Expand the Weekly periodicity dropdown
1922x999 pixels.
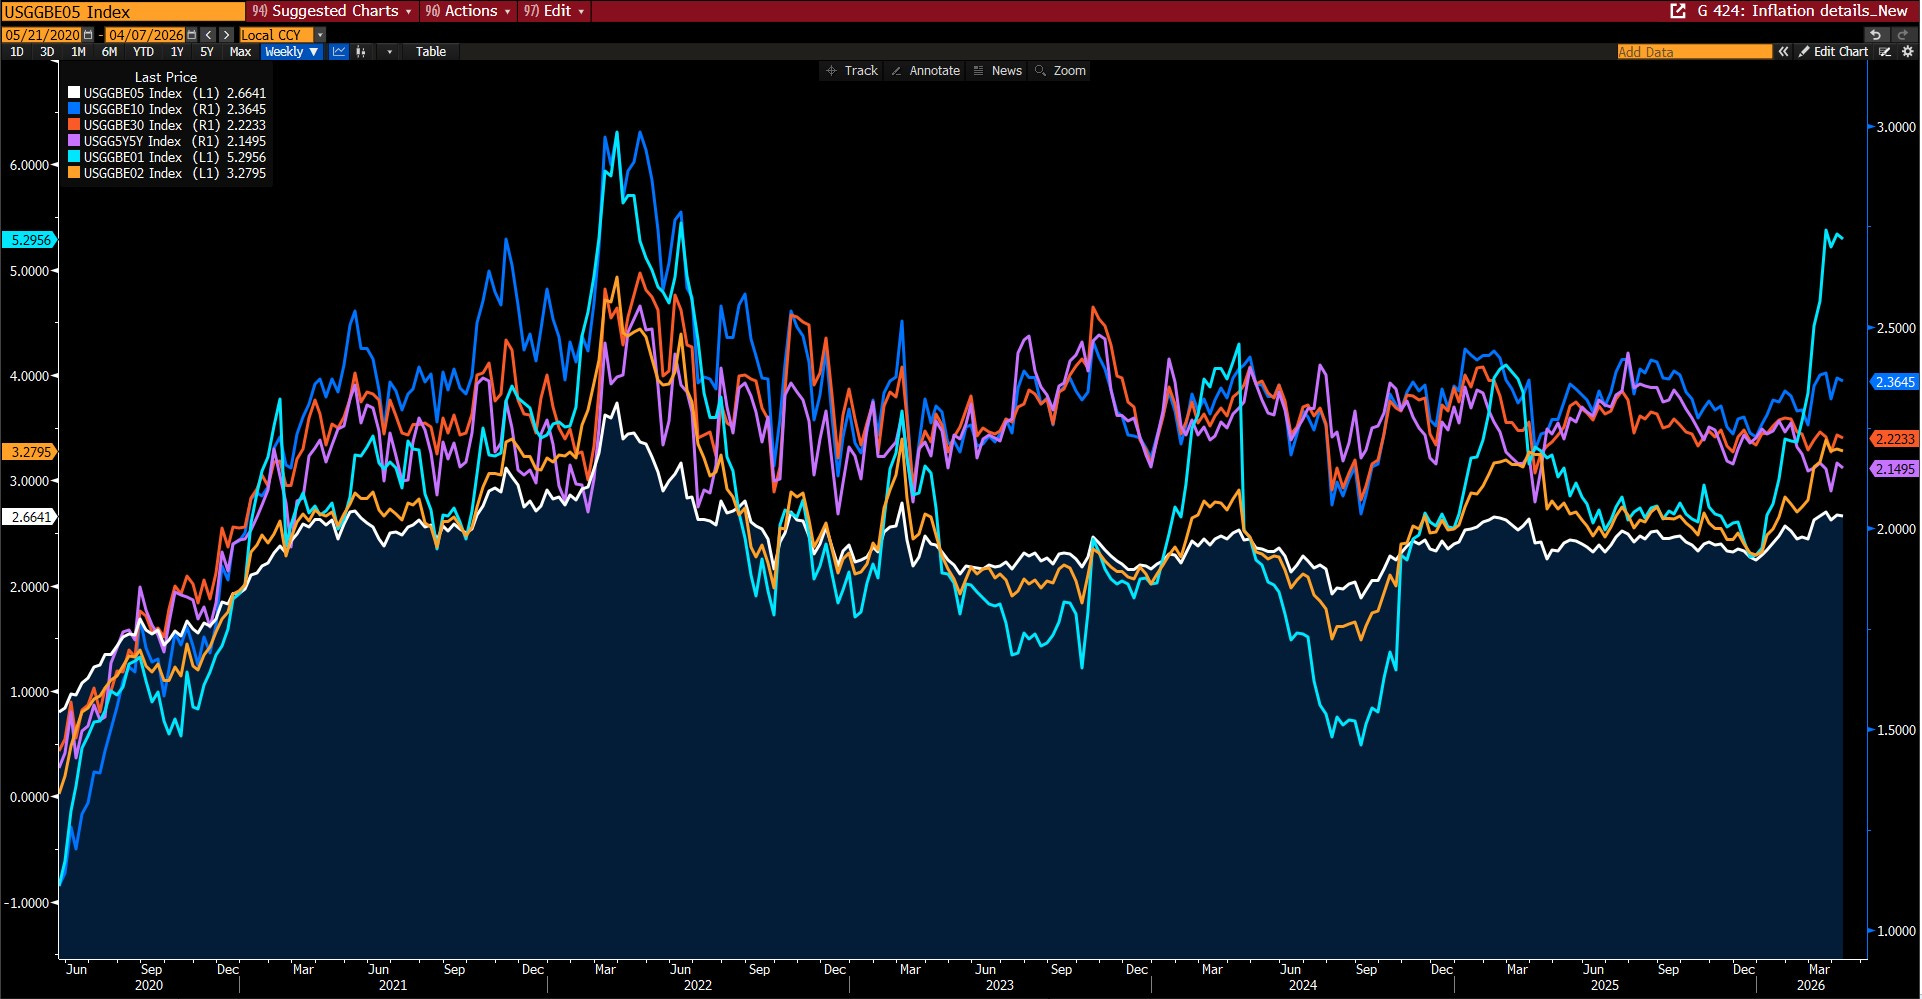click(291, 52)
